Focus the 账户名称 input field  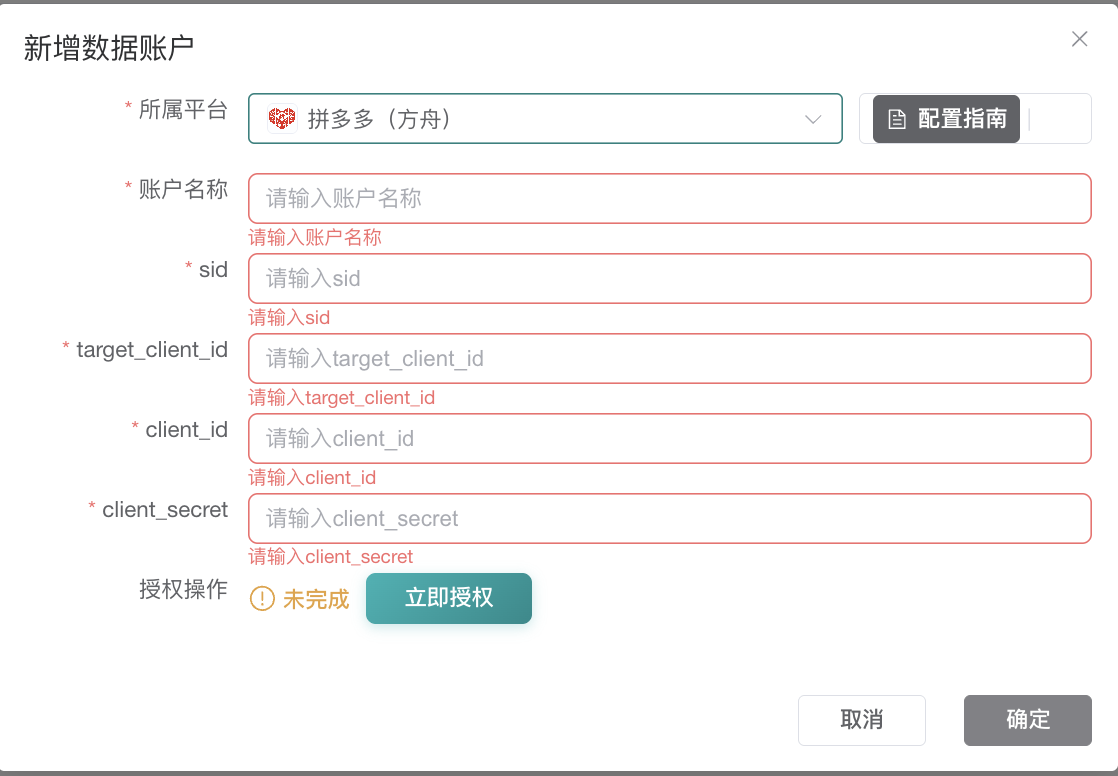[669, 199]
